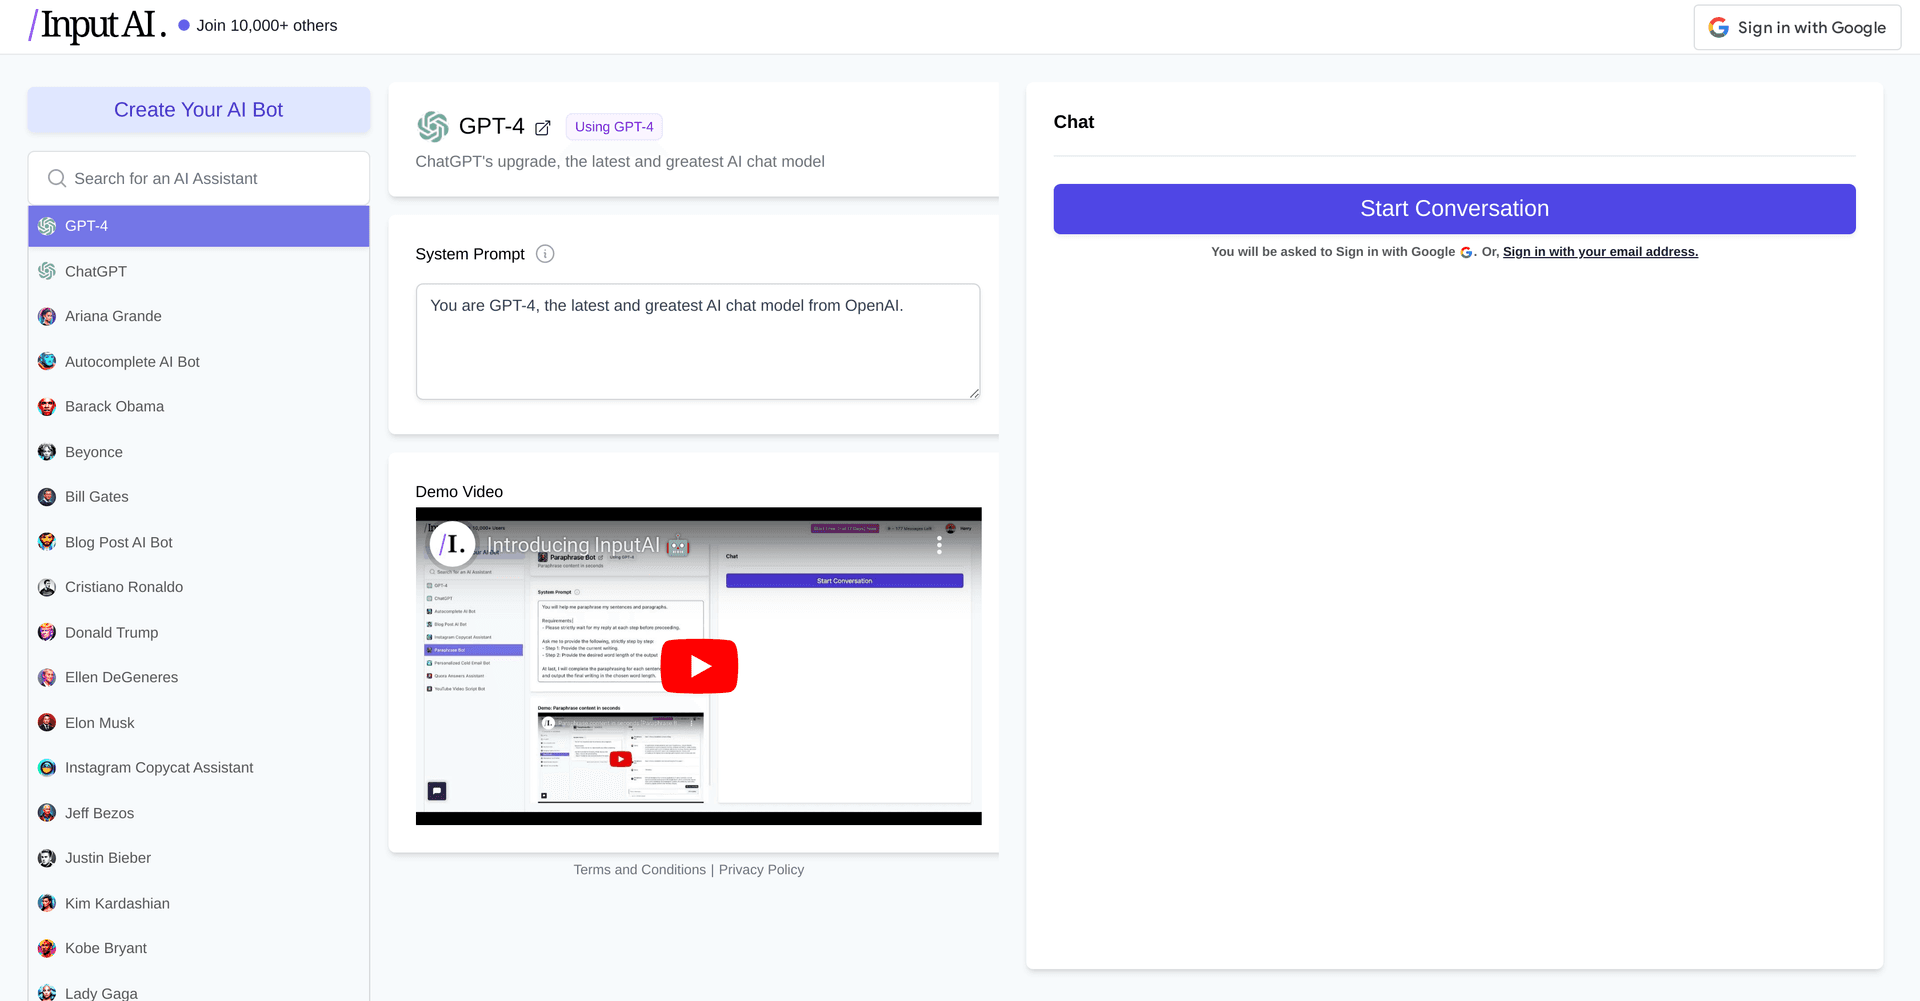Click the GPT-4 sidebar avatar icon
This screenshot has width=1920, height=1001.
(x=47, y=226)
